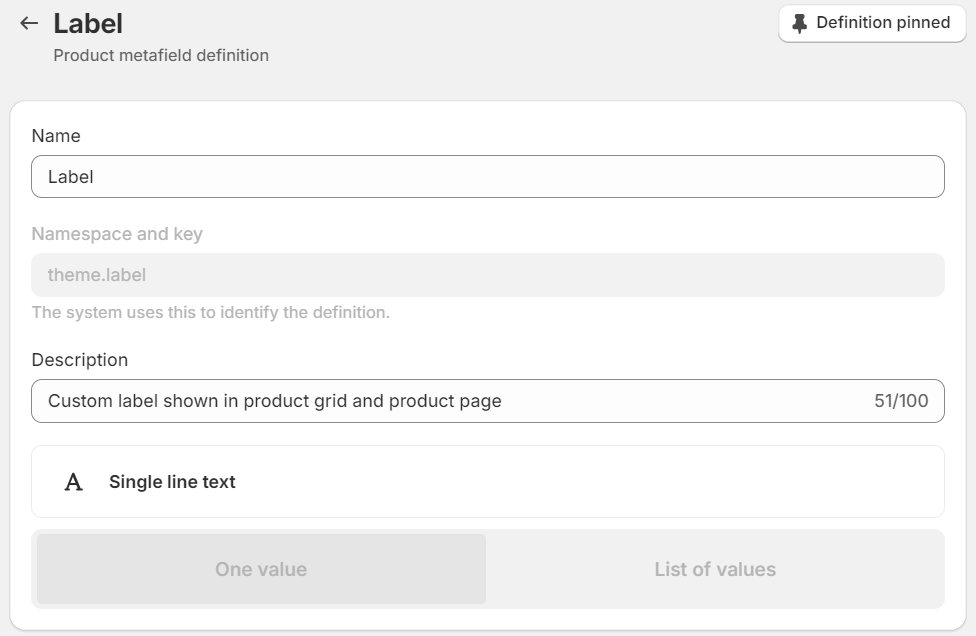Click the 'A' Single line text icon
Image resolution: width=976 pixels, height=636 pixels.
(x=73, y=482)
